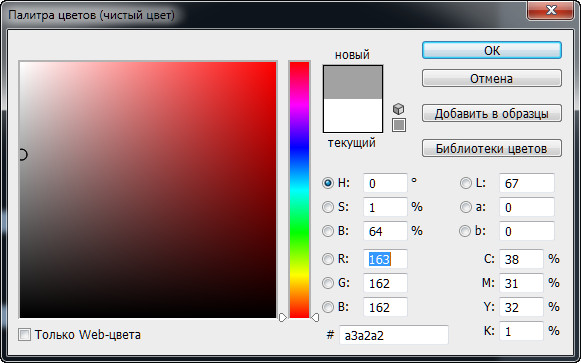Click the Lab a value field
Screen dimensions: 581x363
pyautogui.click(x=527, y=207)
